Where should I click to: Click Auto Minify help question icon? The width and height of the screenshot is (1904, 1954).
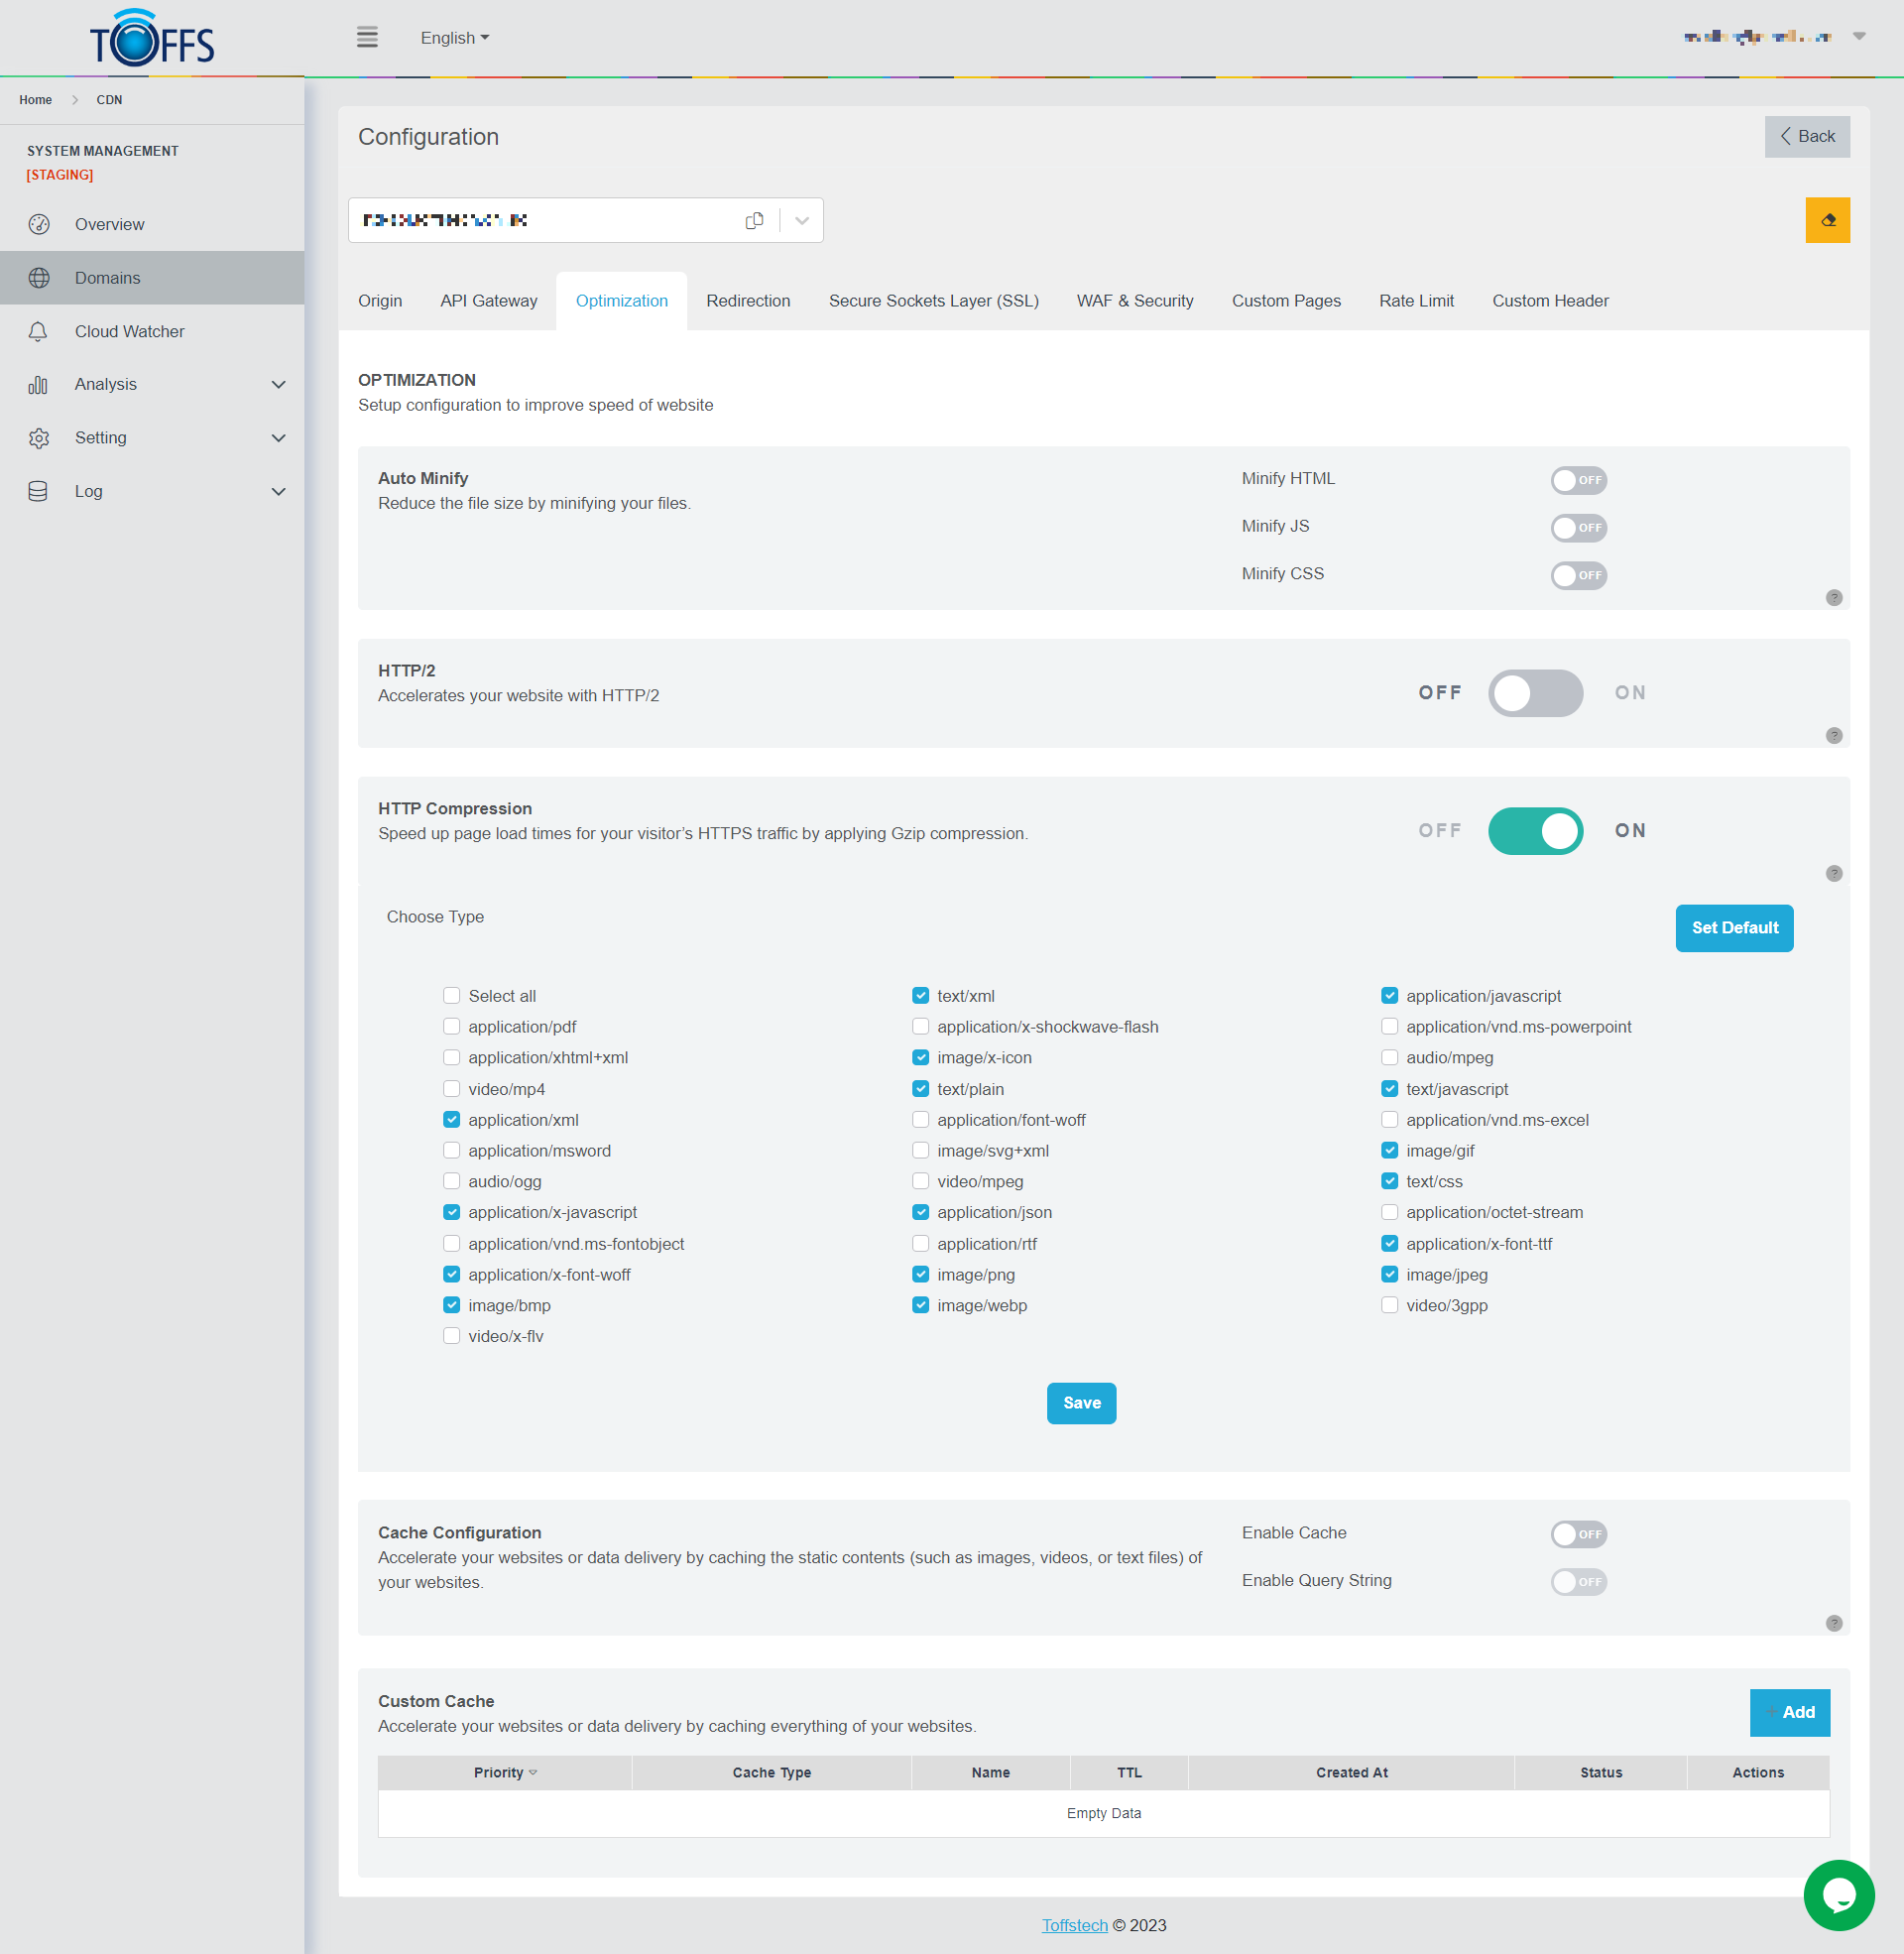coord(1833,597)
